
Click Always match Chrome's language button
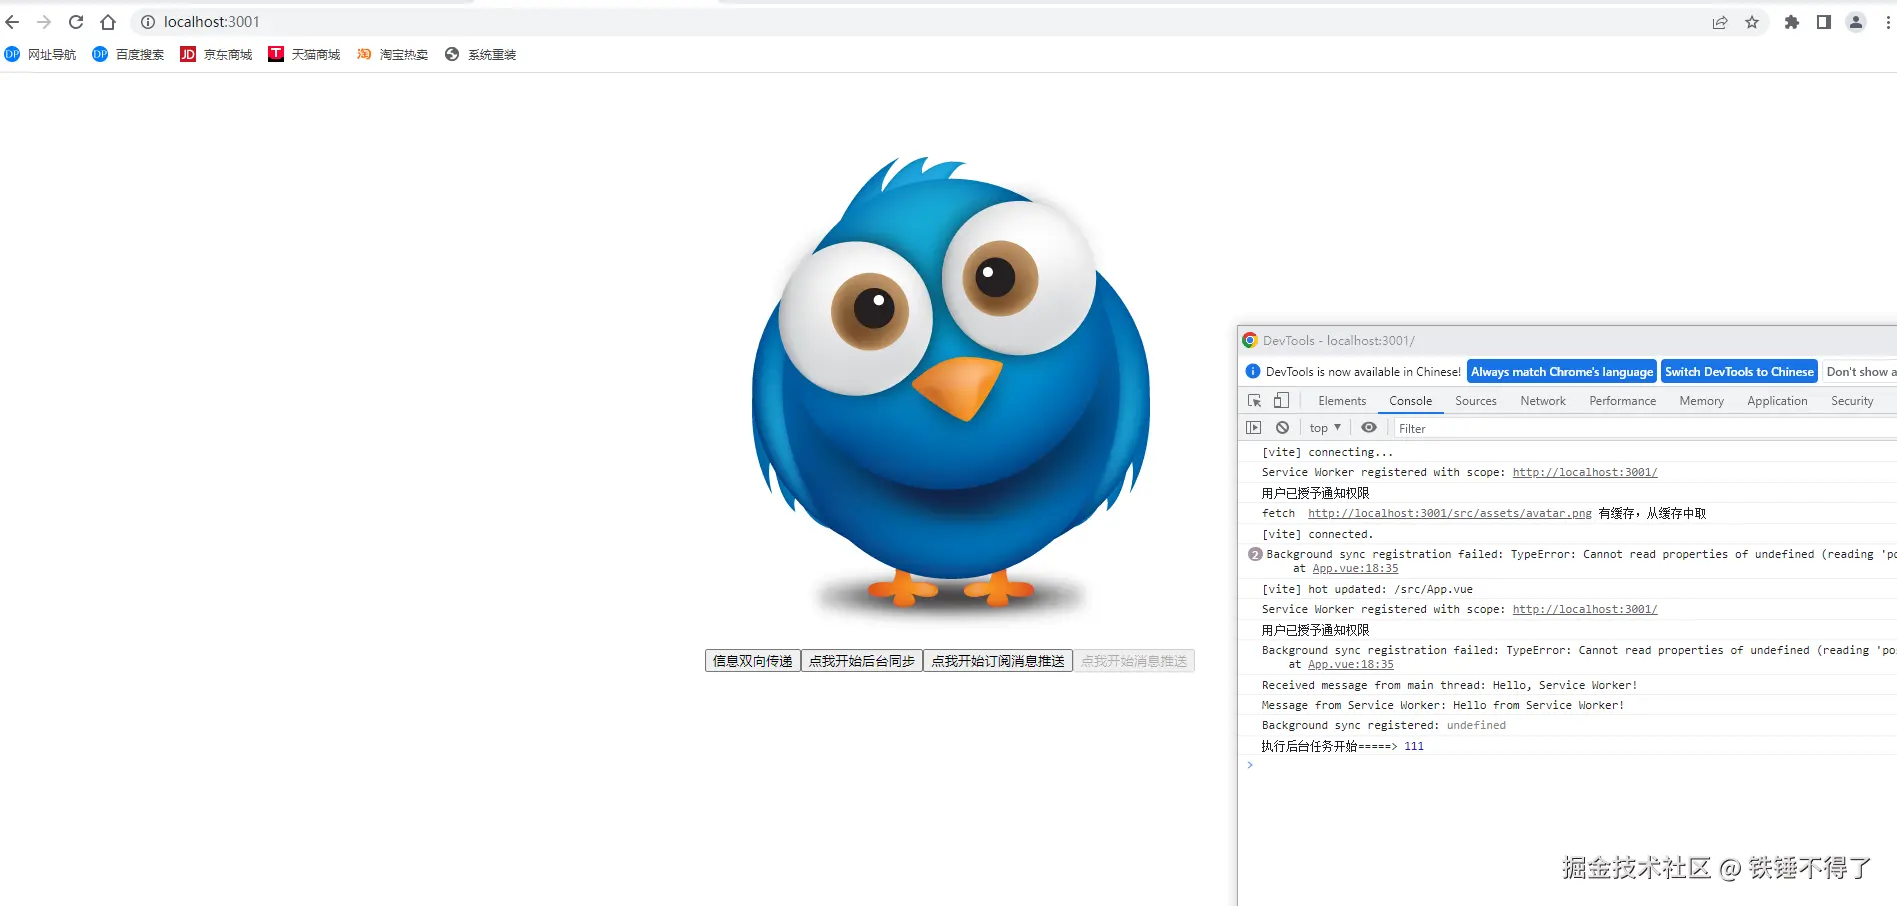(1562, 372)
